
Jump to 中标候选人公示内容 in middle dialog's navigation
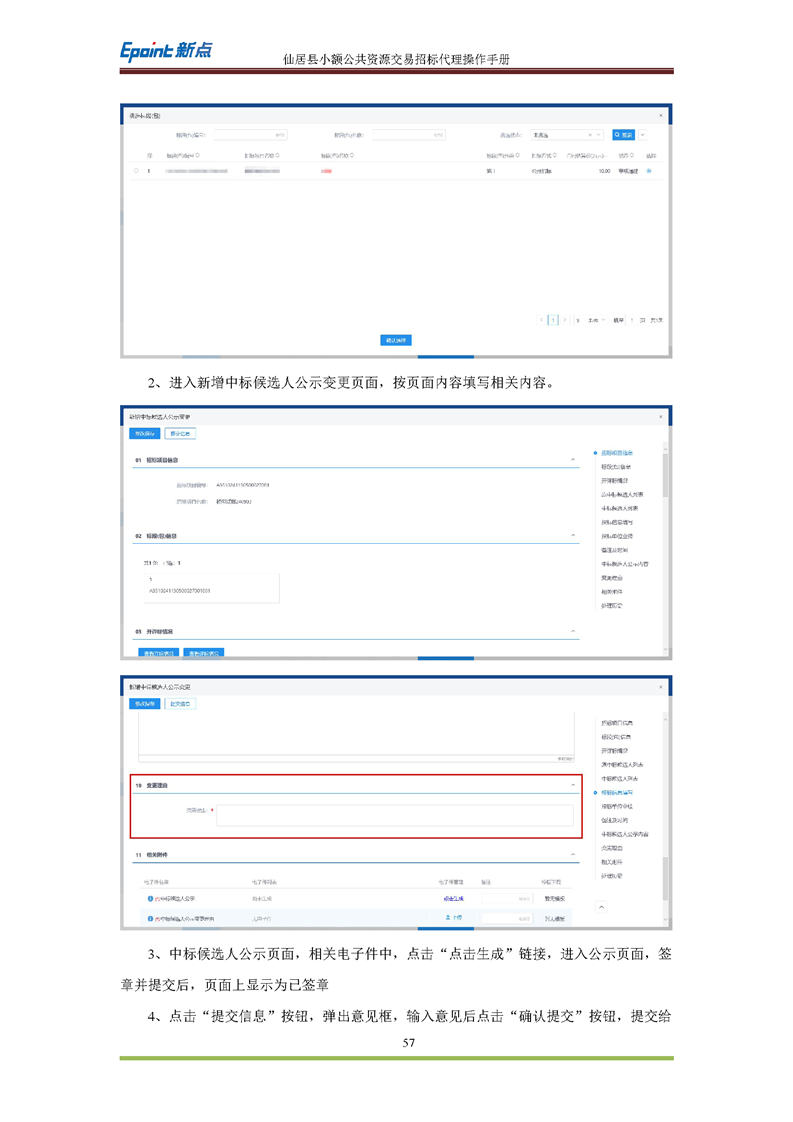(625, 564)
